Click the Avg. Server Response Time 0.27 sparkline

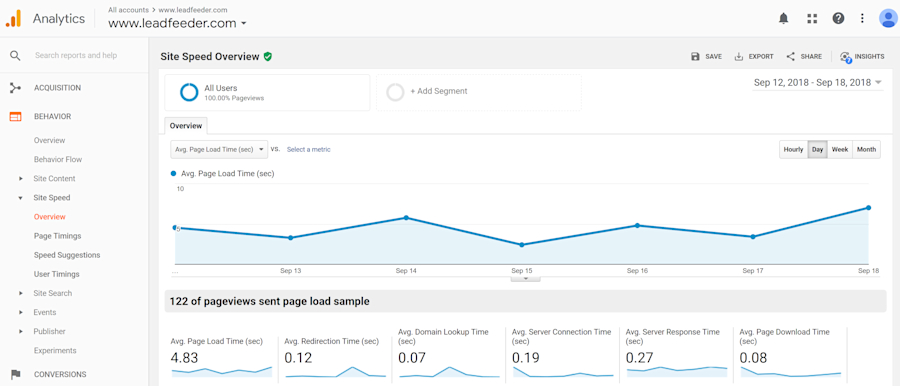pyautogui.click(x=677, y=372)
